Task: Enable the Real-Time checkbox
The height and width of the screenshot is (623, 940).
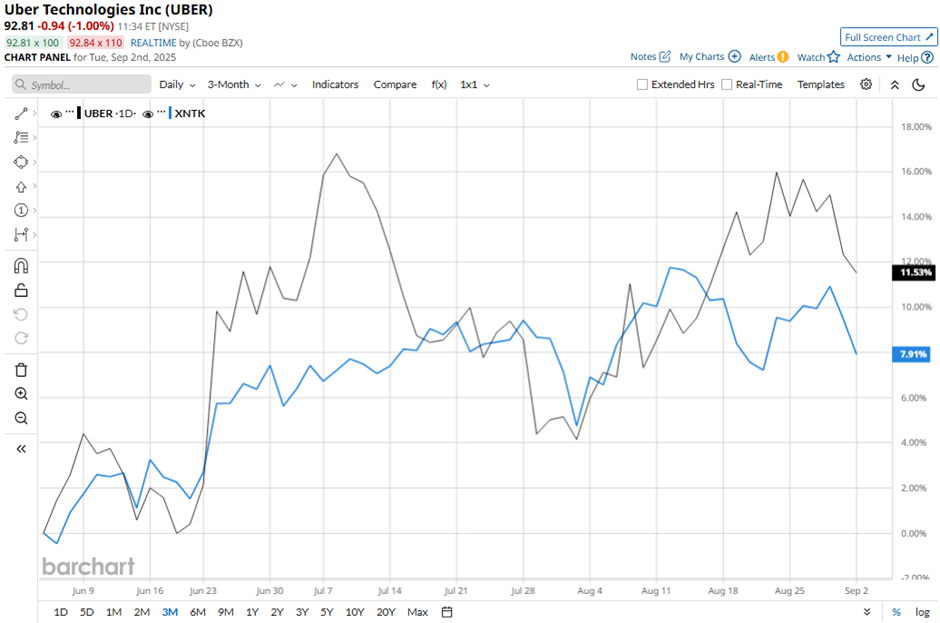Action: click(x=727, y=85)
